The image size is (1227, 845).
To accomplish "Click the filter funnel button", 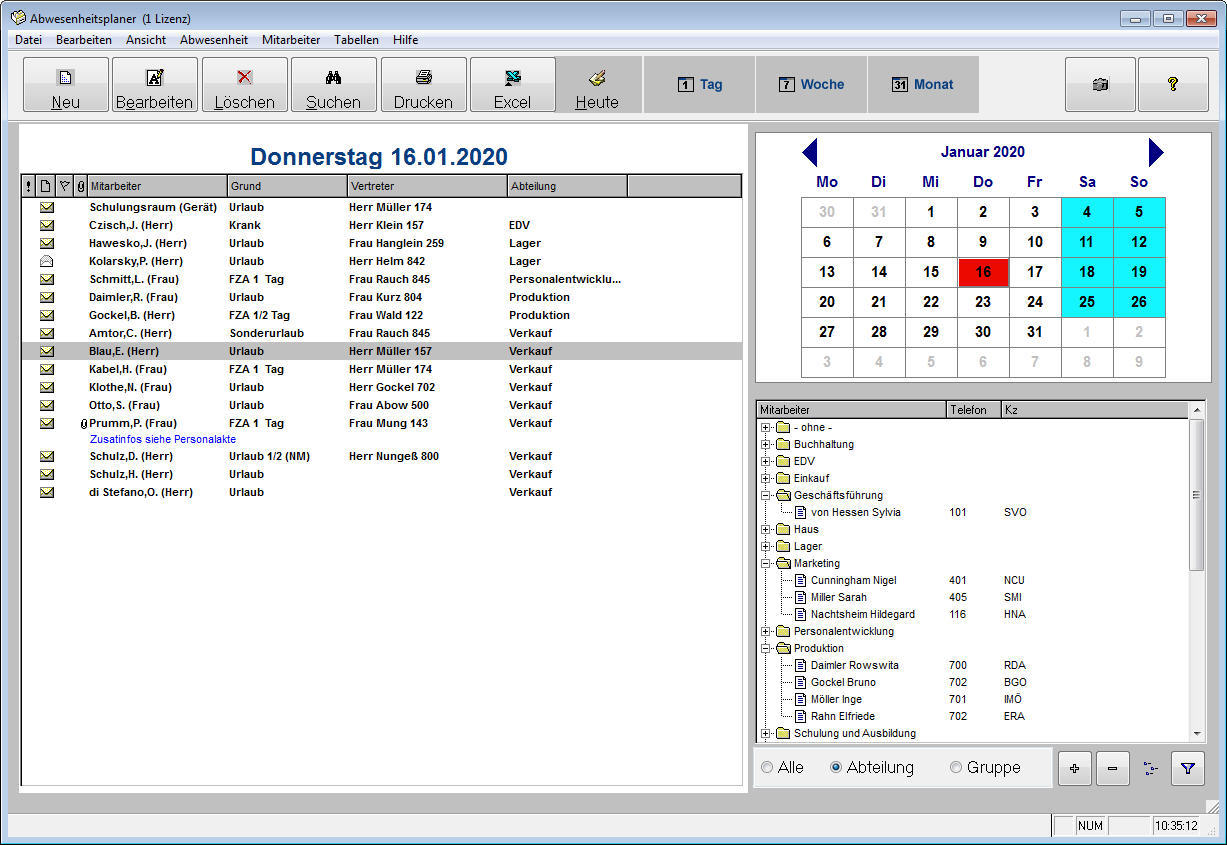I will tap(1187, 769).
